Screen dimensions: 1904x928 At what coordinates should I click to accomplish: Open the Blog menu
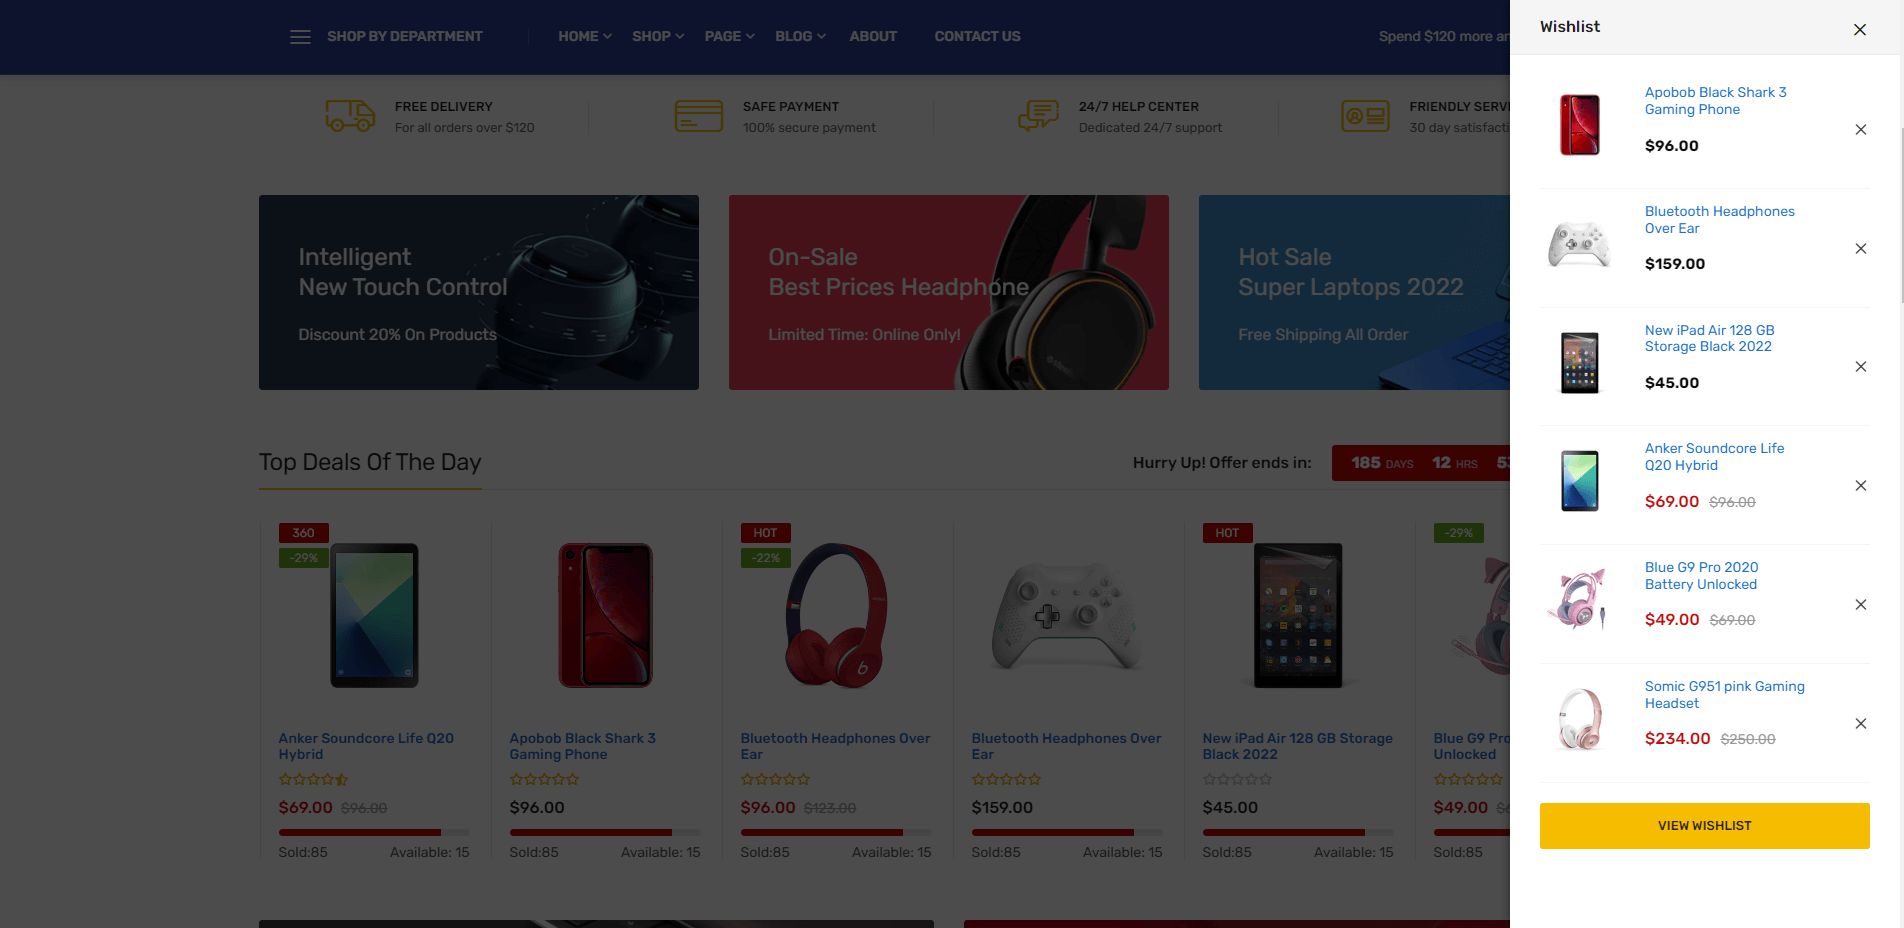(x=800, y=36)
